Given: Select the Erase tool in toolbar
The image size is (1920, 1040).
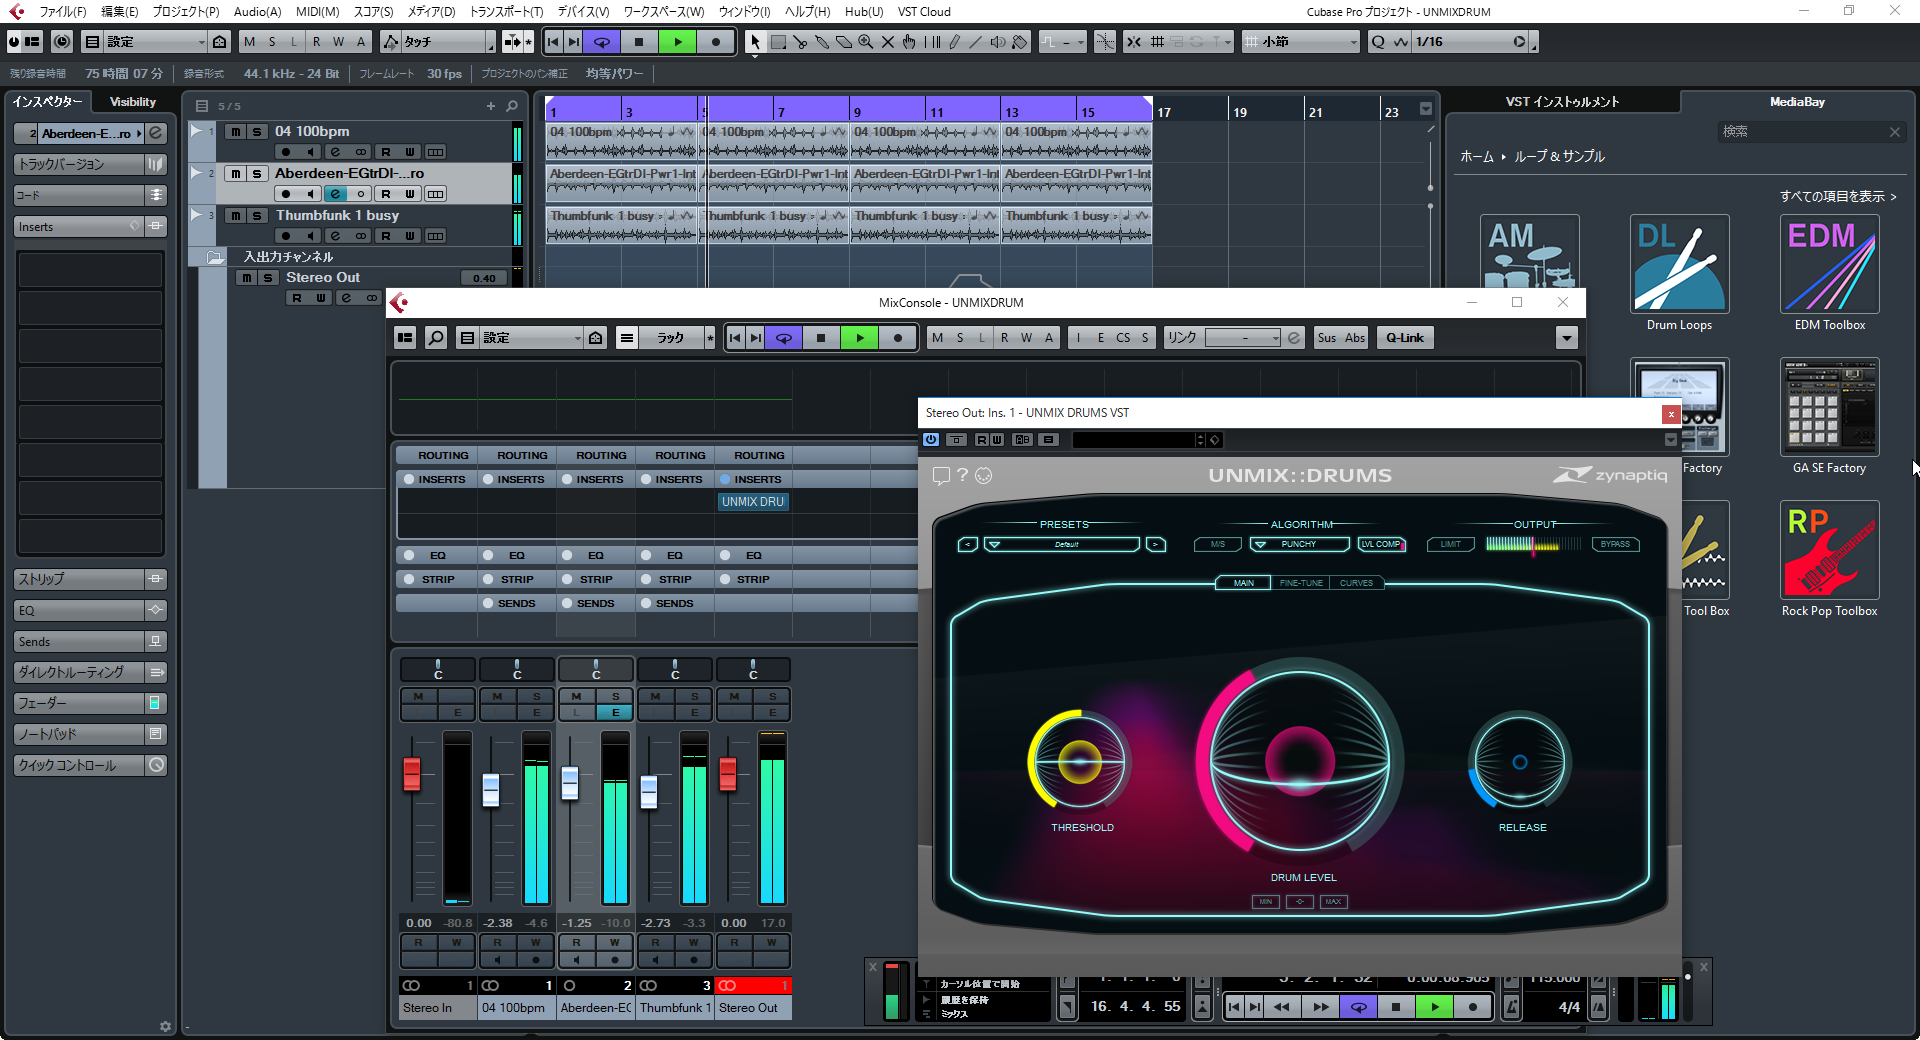Looking at the screenshot, I should click(x=843, y=42).
